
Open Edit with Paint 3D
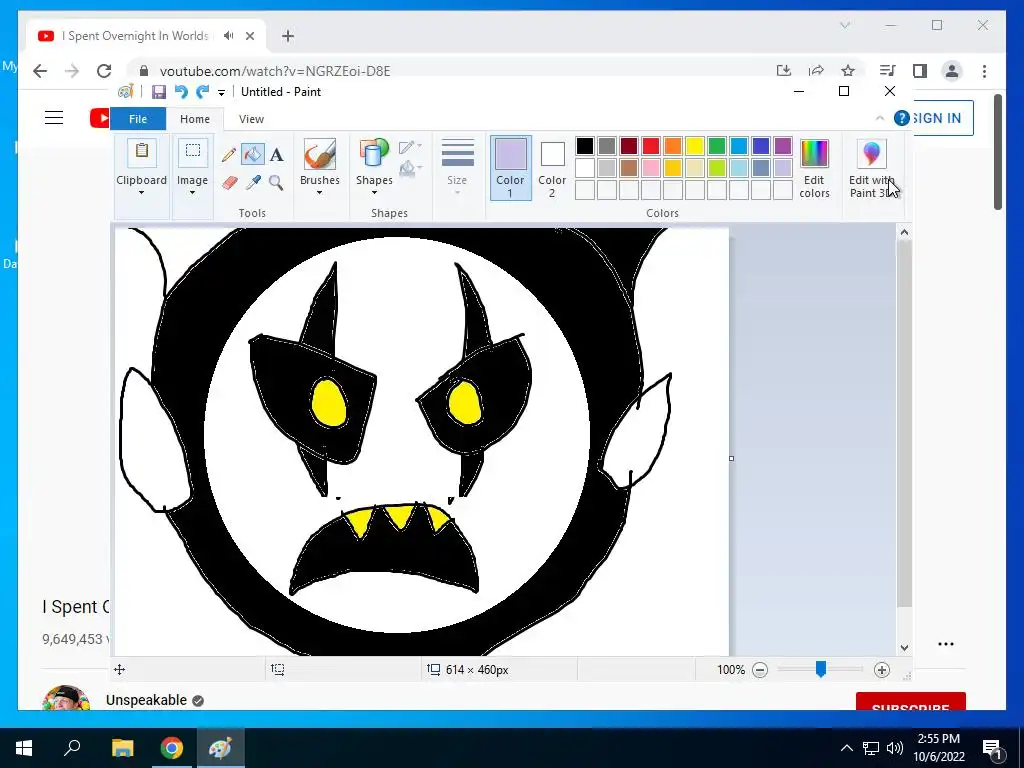click(x=871, y=168)
